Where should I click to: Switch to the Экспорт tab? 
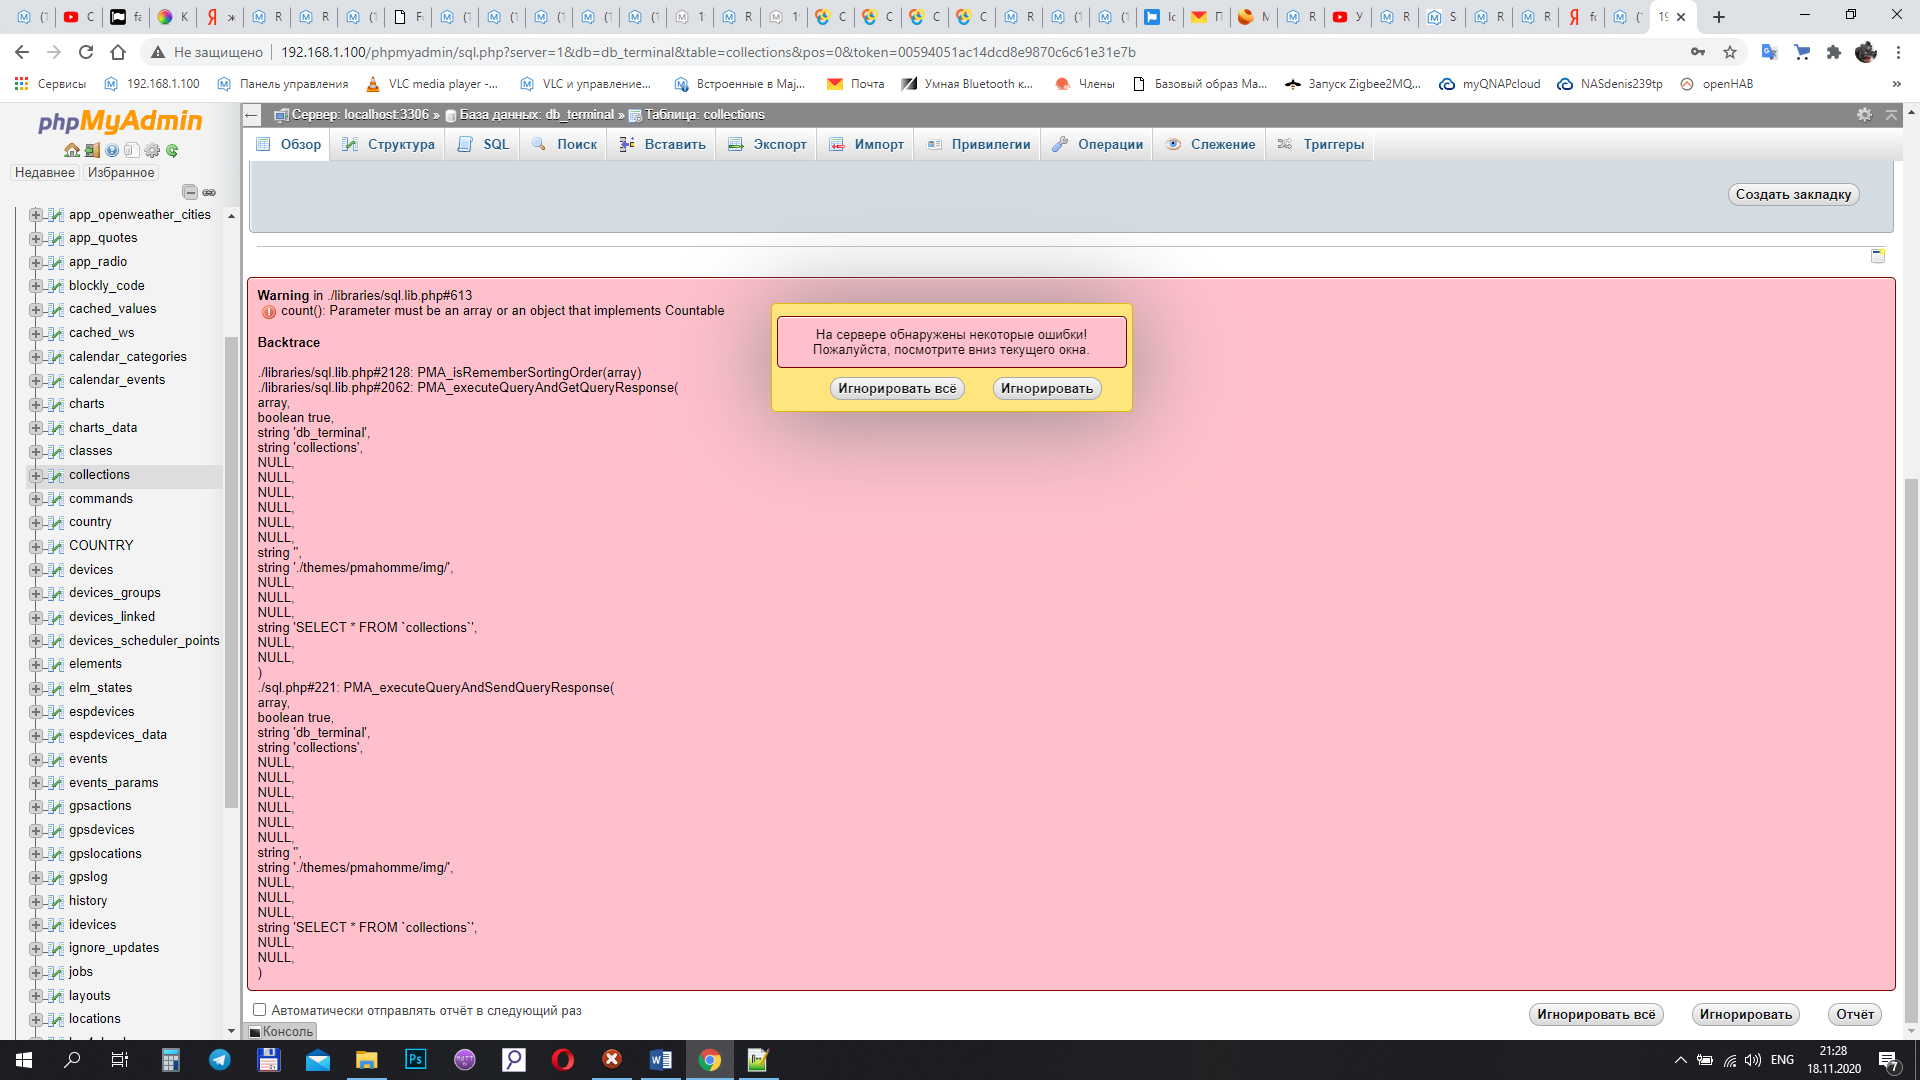[767, 144]
